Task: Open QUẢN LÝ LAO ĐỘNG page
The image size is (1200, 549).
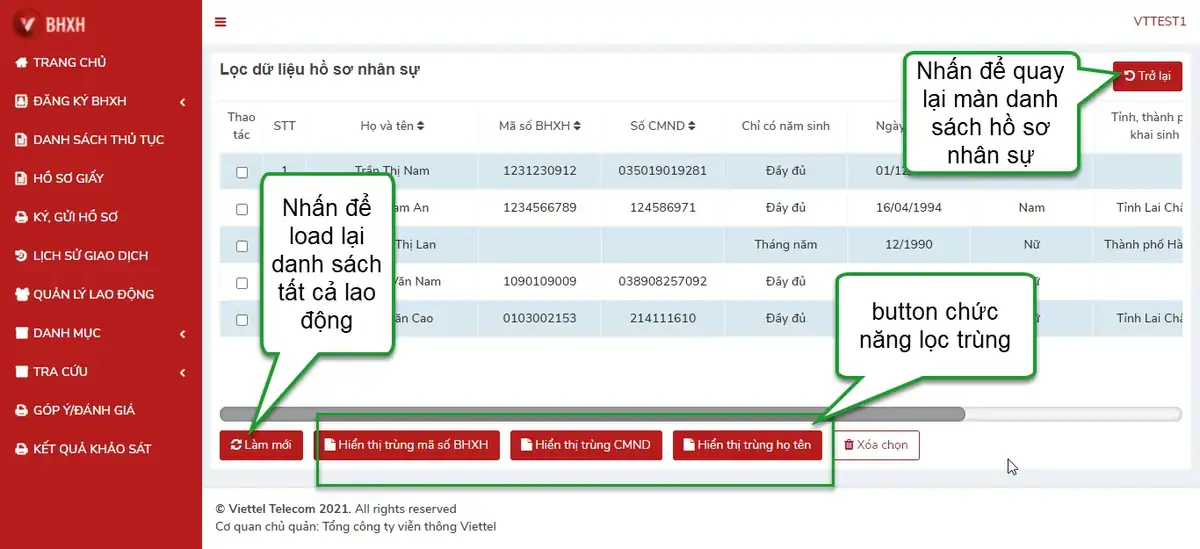Action: (x=93, y=294)
